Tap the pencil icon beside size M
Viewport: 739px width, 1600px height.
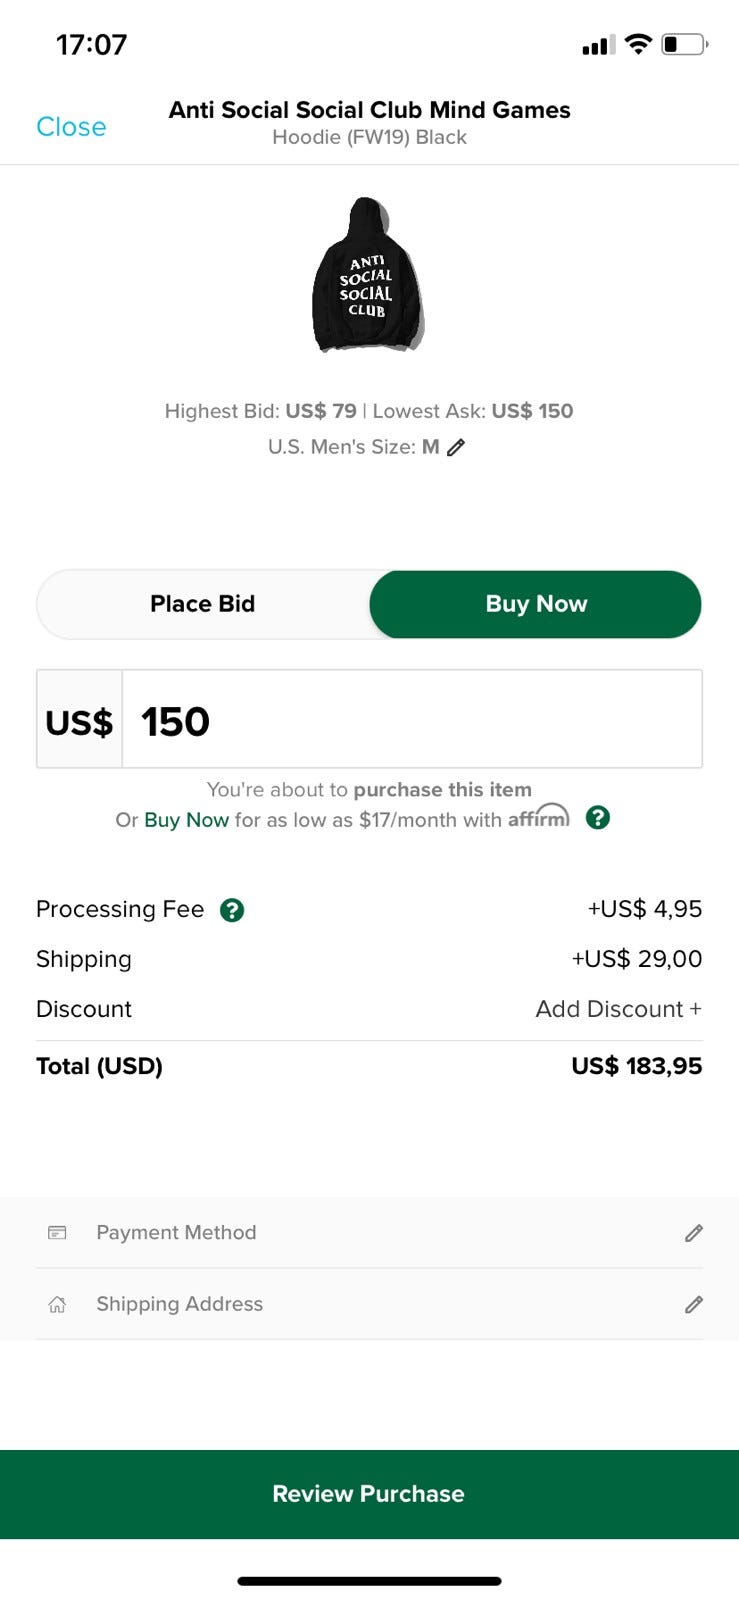click(x=456, y=447)
